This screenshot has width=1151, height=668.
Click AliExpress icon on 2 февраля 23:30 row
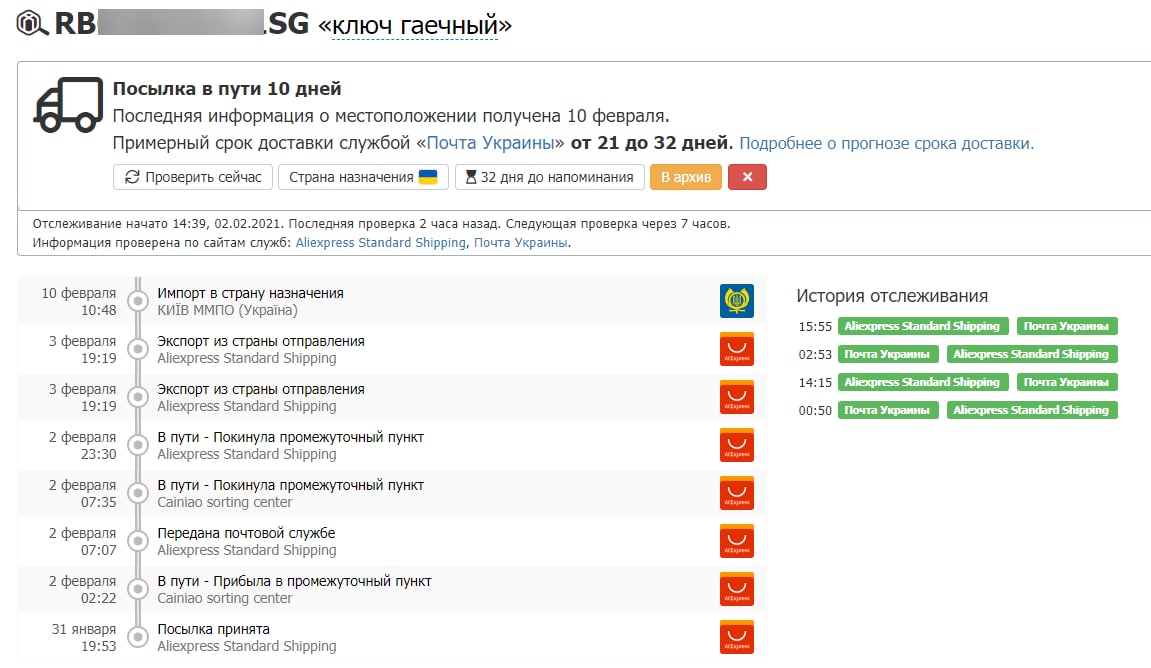pyautogui.click(x=736, y=445)
